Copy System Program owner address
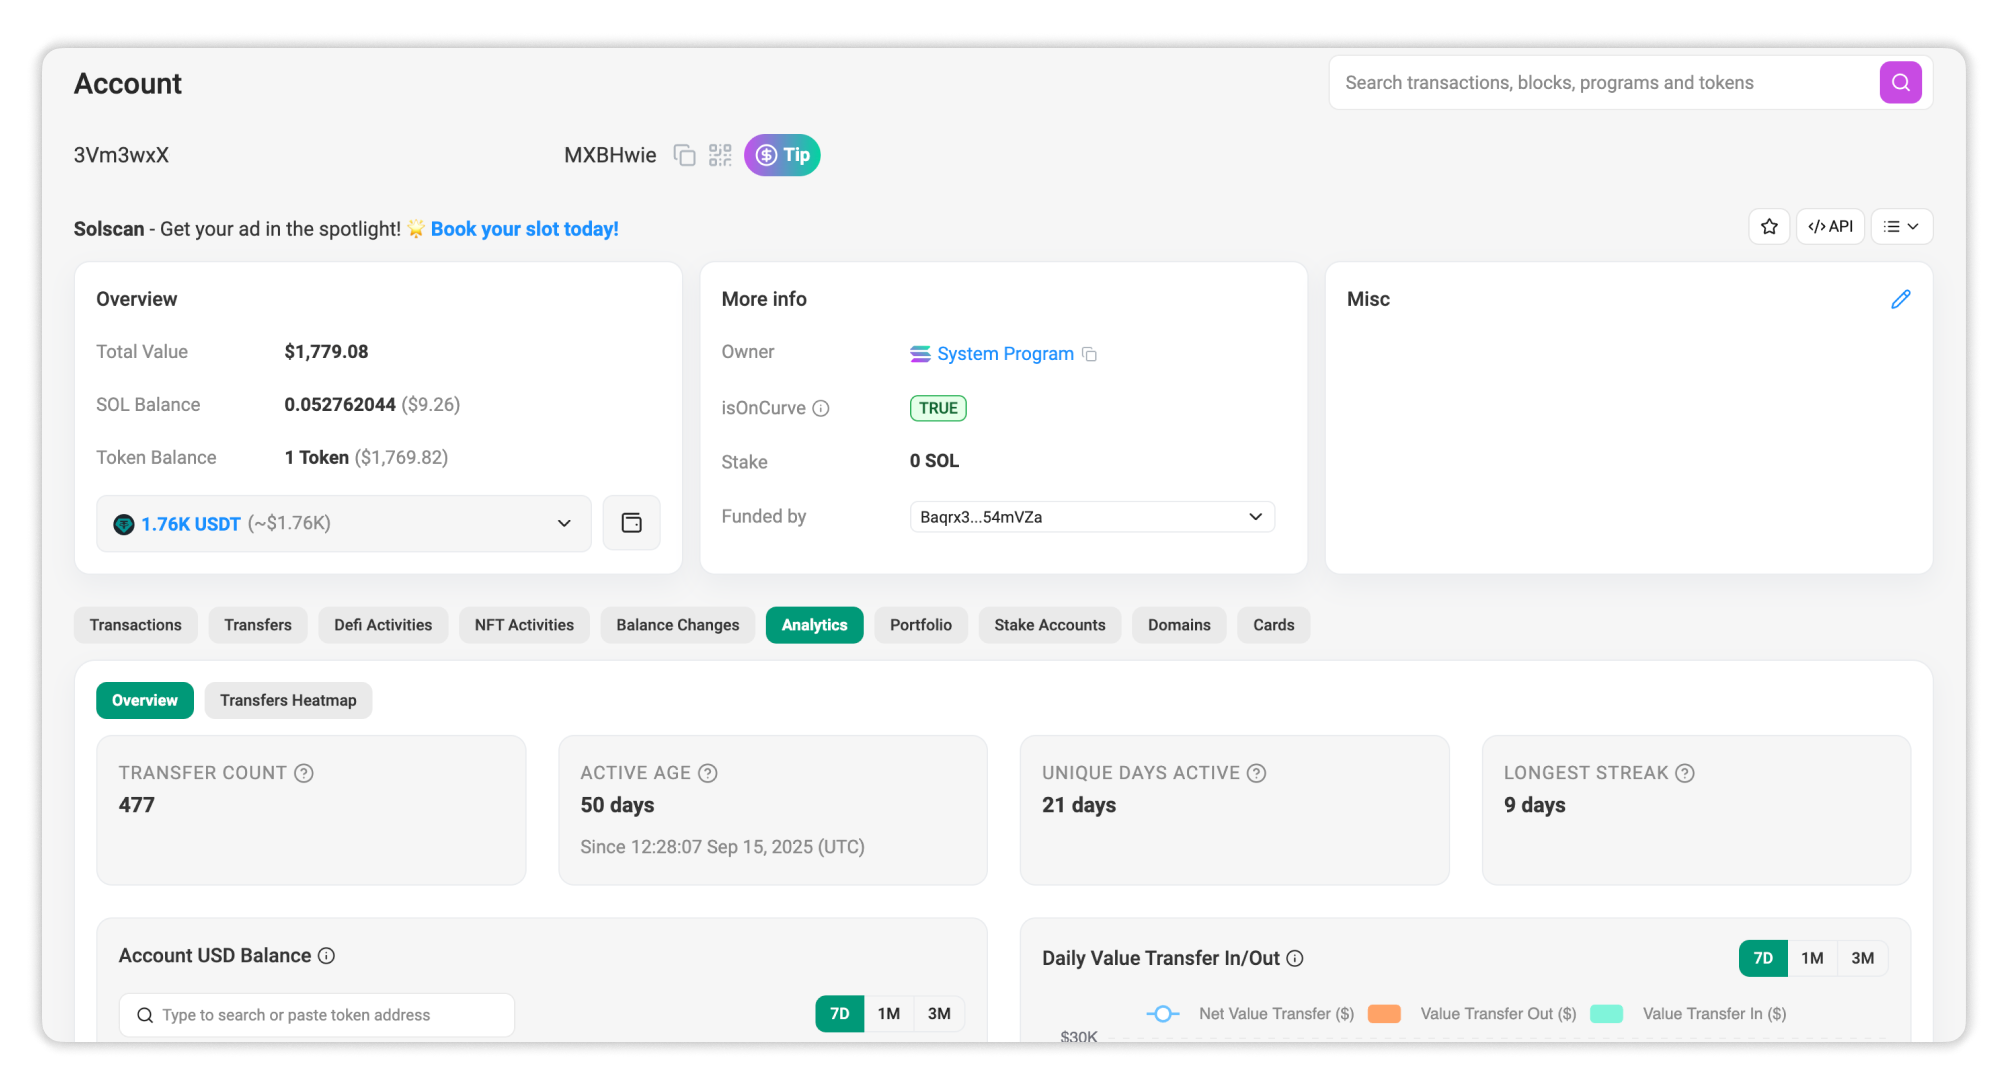The image size is (2008, 1092). point(1090,355)
